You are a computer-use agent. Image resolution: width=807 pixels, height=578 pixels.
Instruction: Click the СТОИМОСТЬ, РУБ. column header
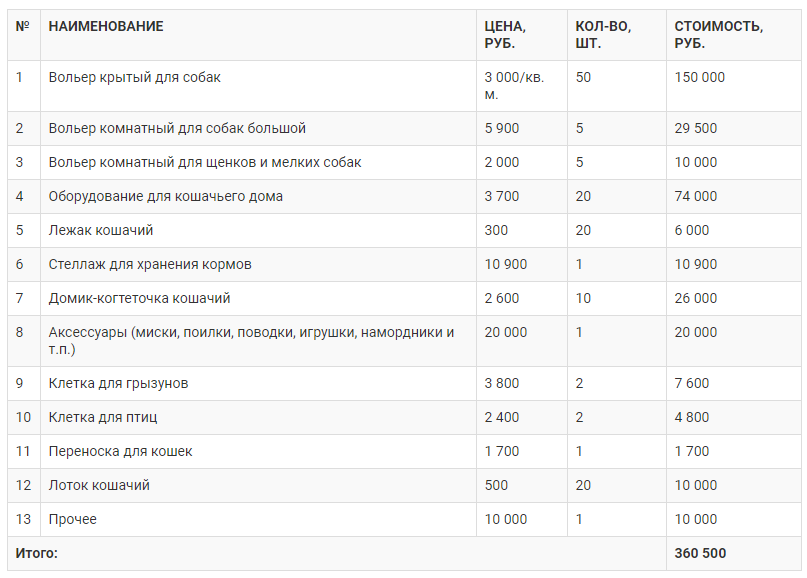(734, 35)
